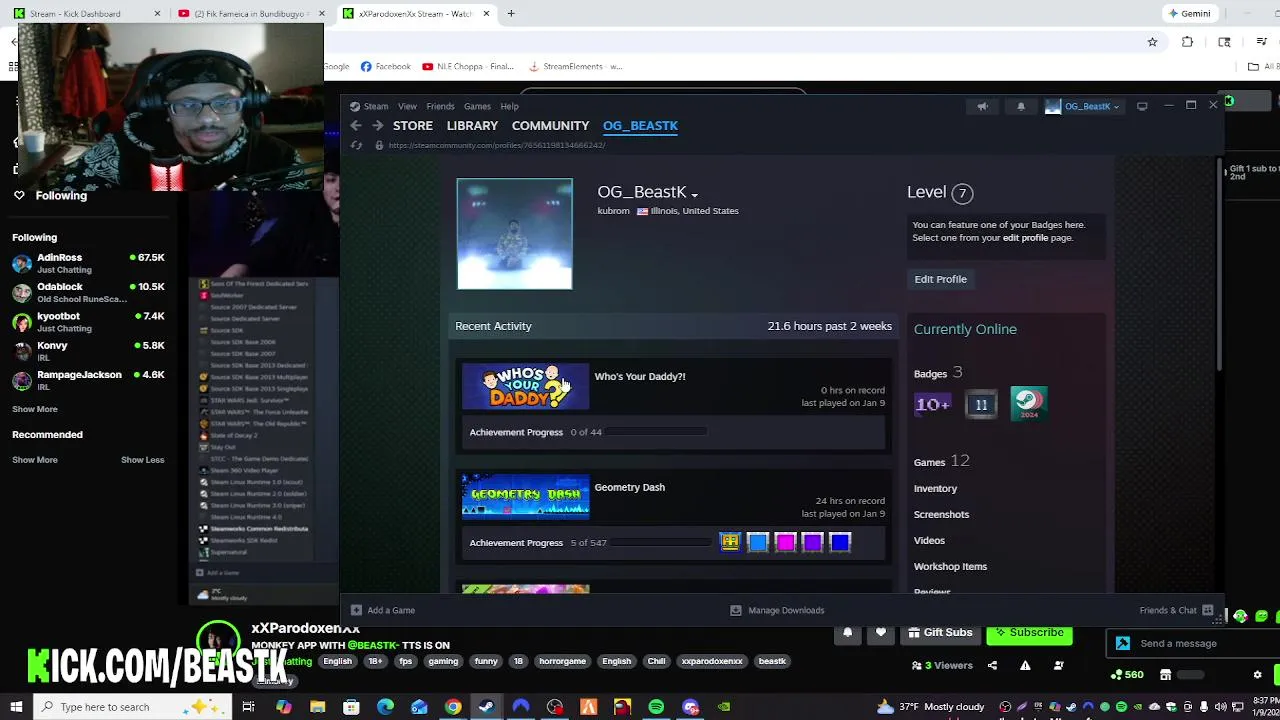This screenshot has width=1280, height=720.
Task: Open the purple Geometry Dash achievement icon
Action: tap(812, 542)
